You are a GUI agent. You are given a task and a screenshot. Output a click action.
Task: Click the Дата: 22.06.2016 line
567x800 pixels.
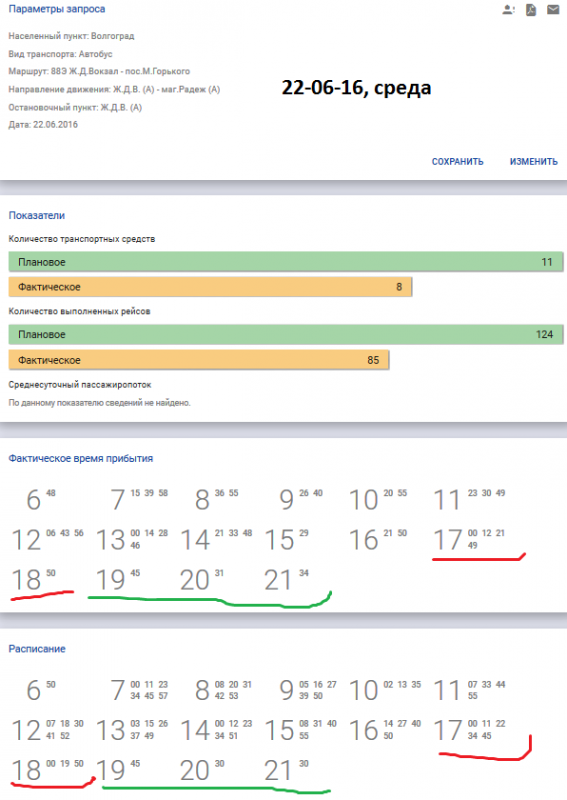(x=43, y=124)
